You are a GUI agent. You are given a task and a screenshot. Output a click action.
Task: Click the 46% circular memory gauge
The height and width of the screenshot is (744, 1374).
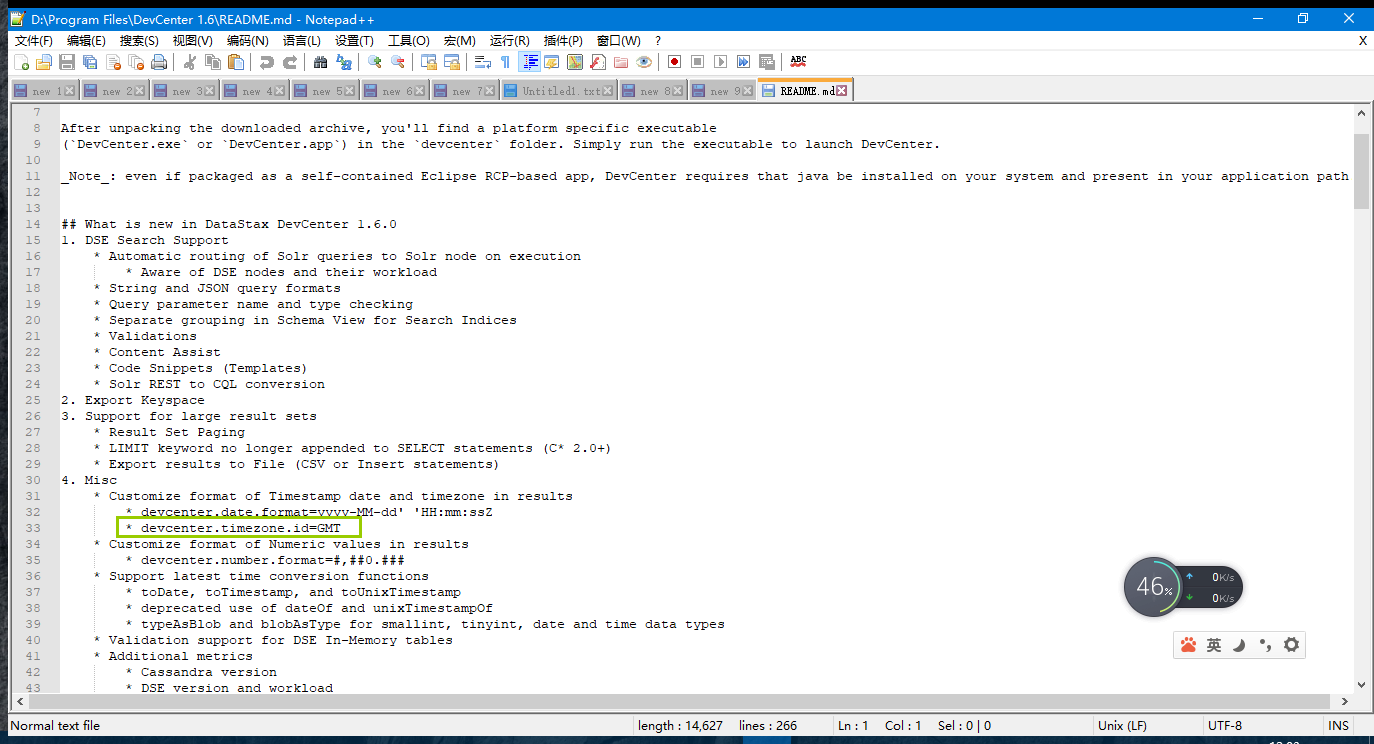pos(1153,587)
